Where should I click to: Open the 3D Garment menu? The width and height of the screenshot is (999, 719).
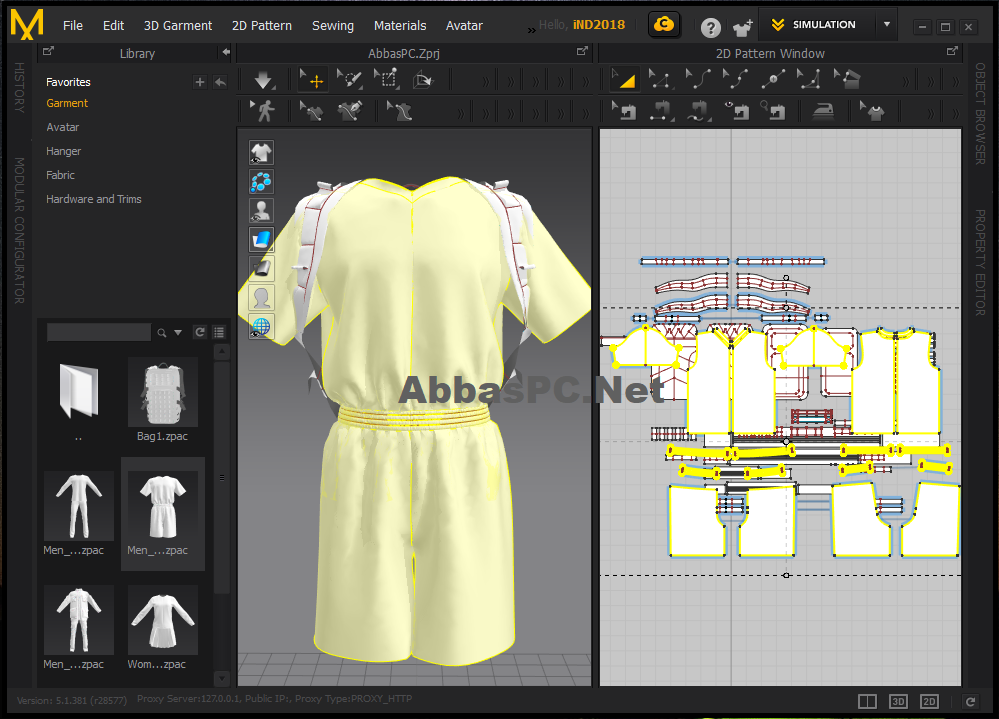178,25
